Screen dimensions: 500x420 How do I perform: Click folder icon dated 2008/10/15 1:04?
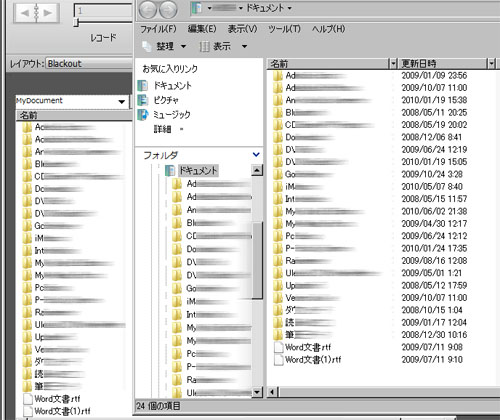coord(278,310)
